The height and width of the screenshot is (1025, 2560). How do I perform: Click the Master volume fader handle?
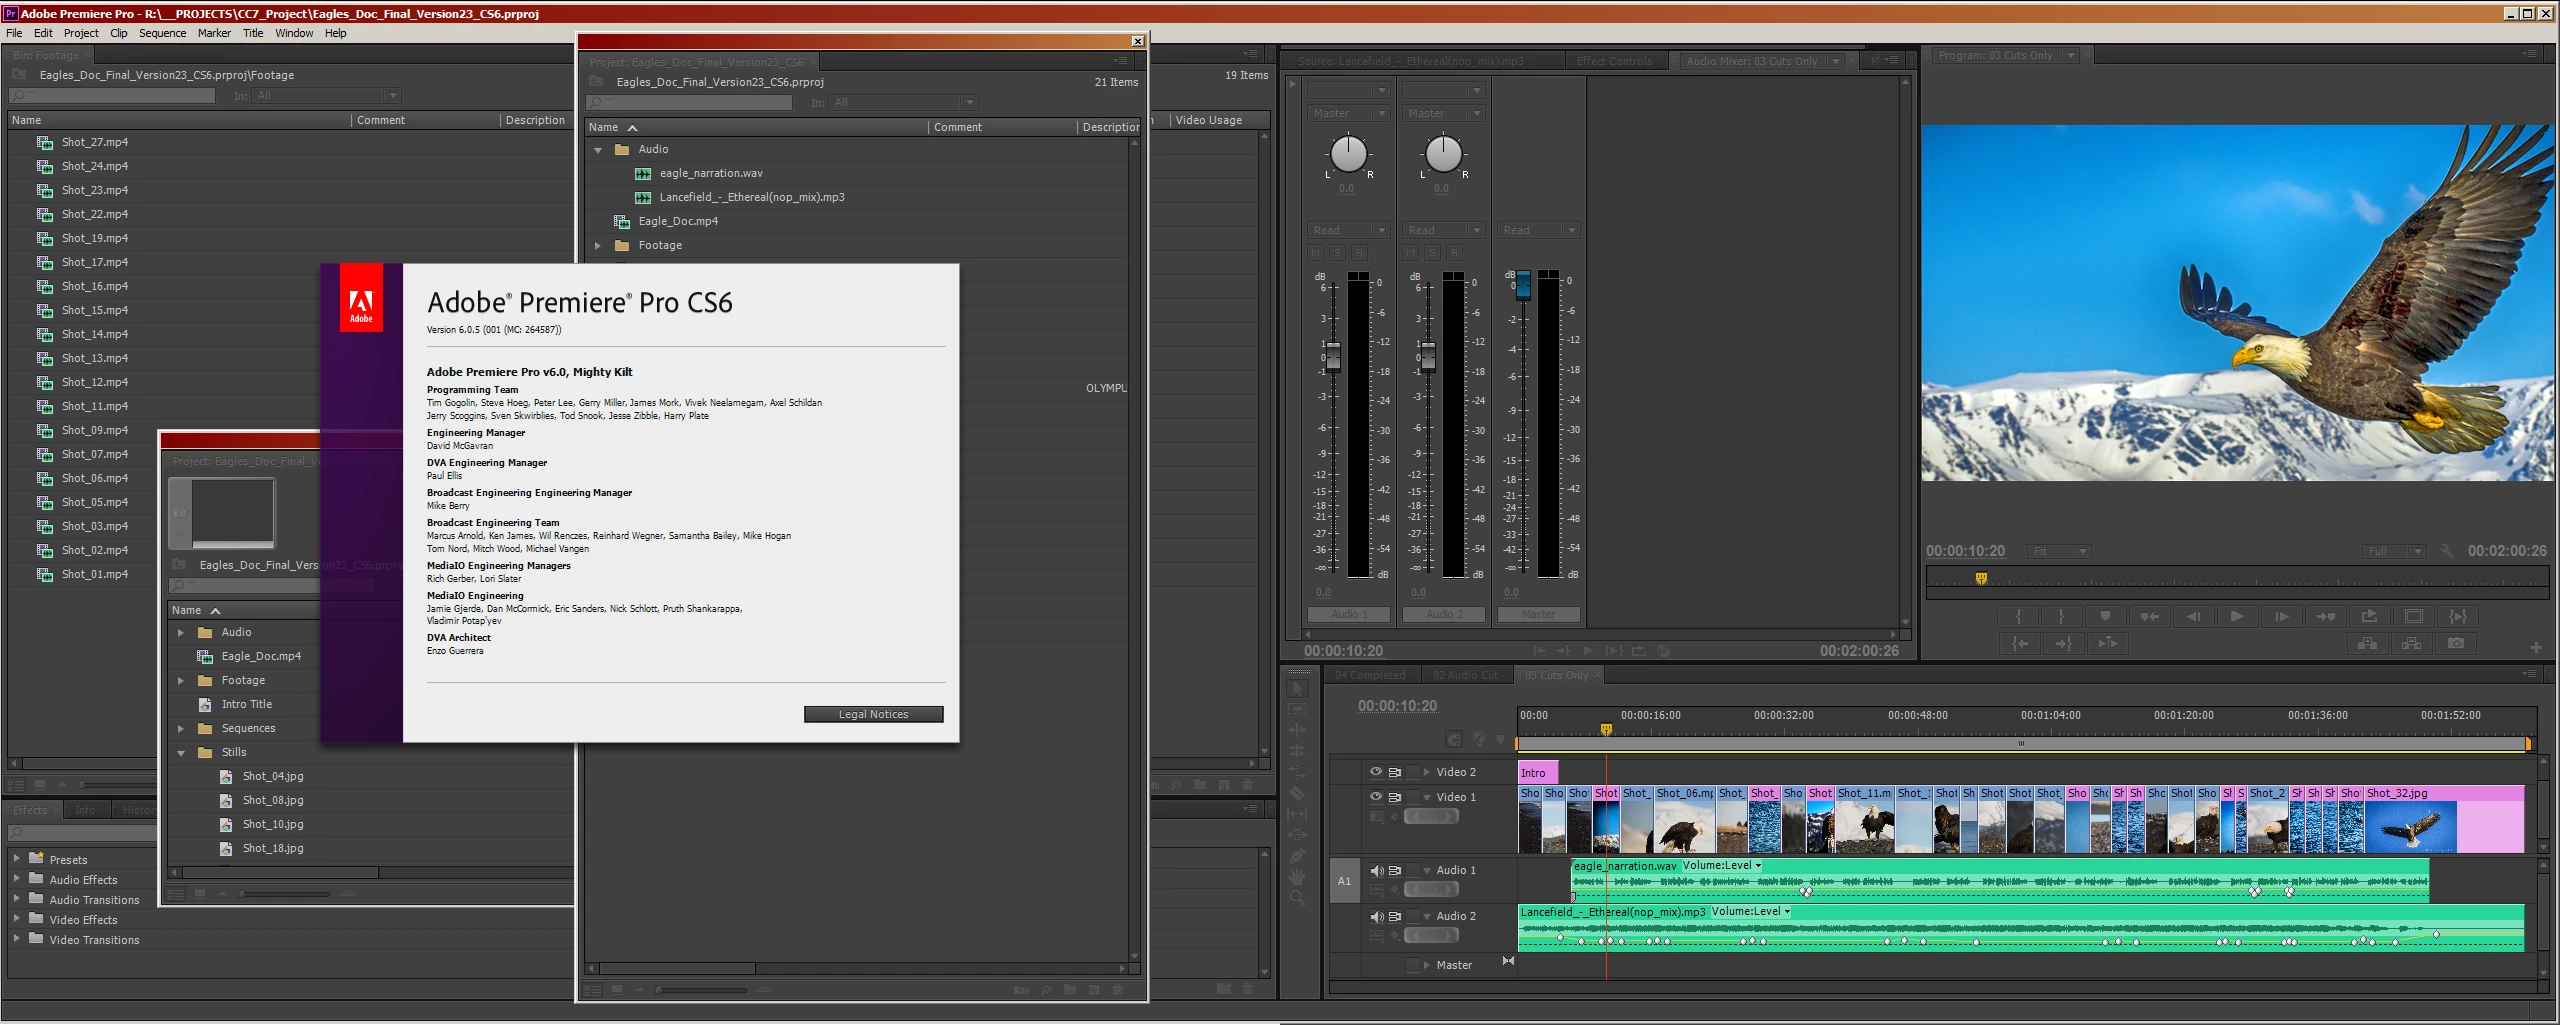pos(1523,285)
